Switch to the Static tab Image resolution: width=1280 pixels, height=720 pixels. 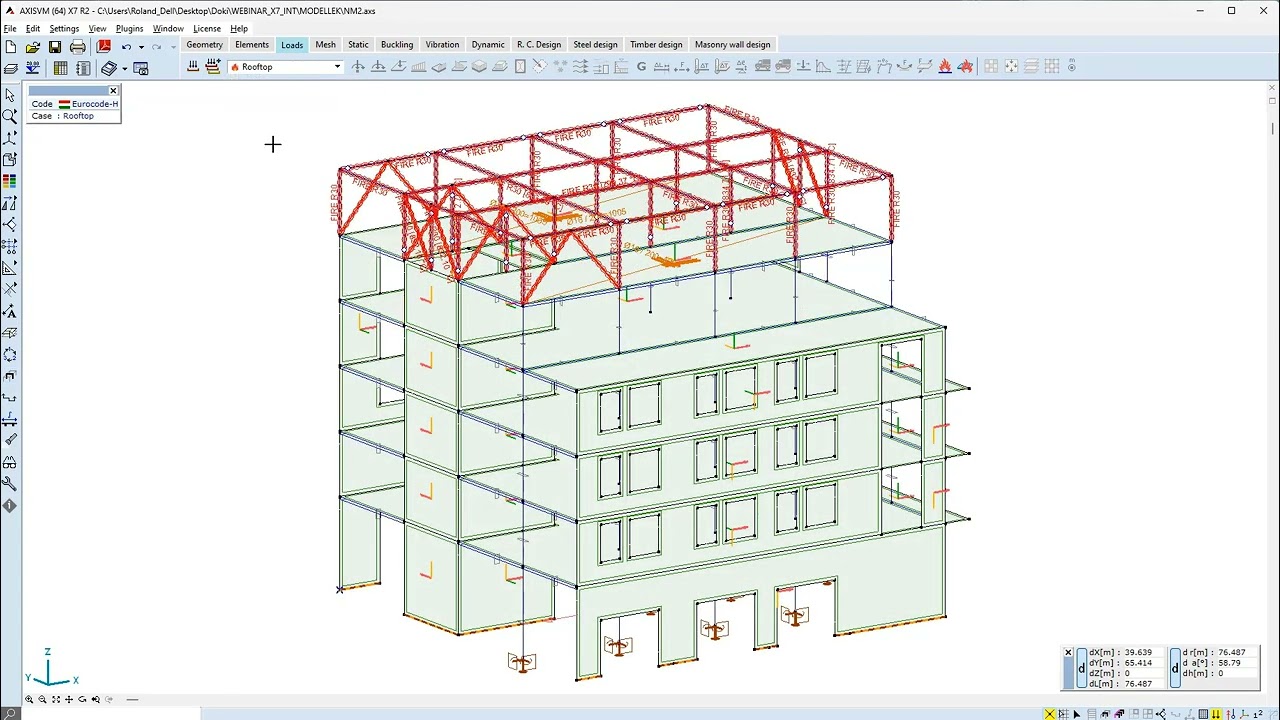358,45
